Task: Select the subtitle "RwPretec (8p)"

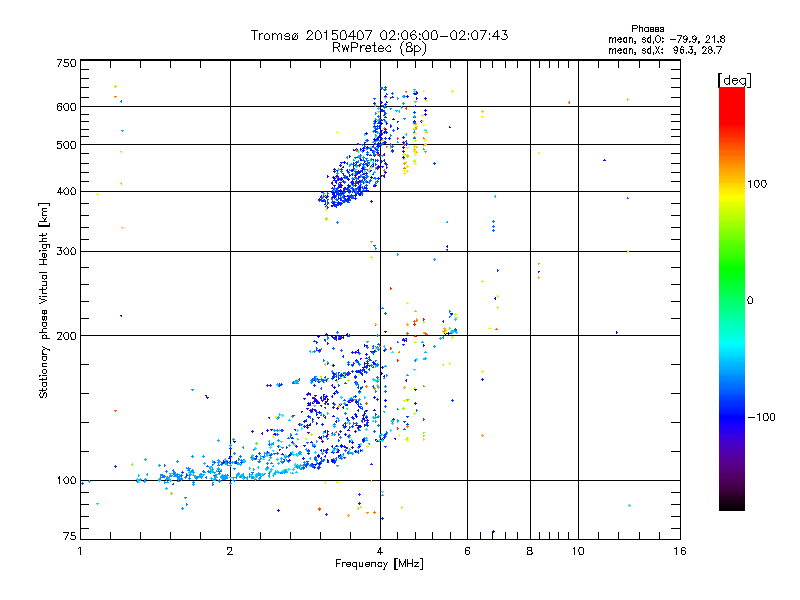Action: coord(379,48)
